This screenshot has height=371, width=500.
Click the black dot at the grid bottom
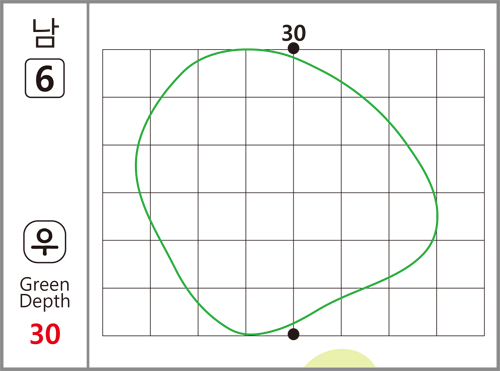pyautogui.click(x=293, y=334)
